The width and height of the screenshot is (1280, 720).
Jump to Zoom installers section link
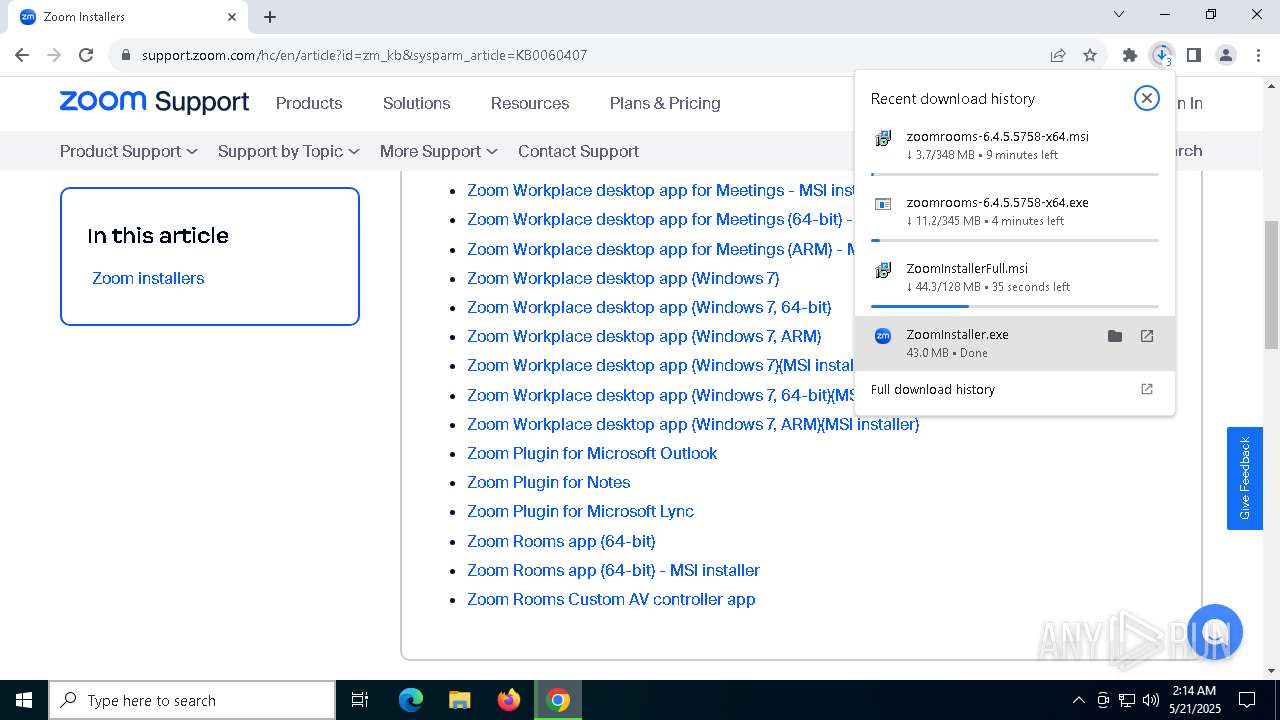[148, 278]
